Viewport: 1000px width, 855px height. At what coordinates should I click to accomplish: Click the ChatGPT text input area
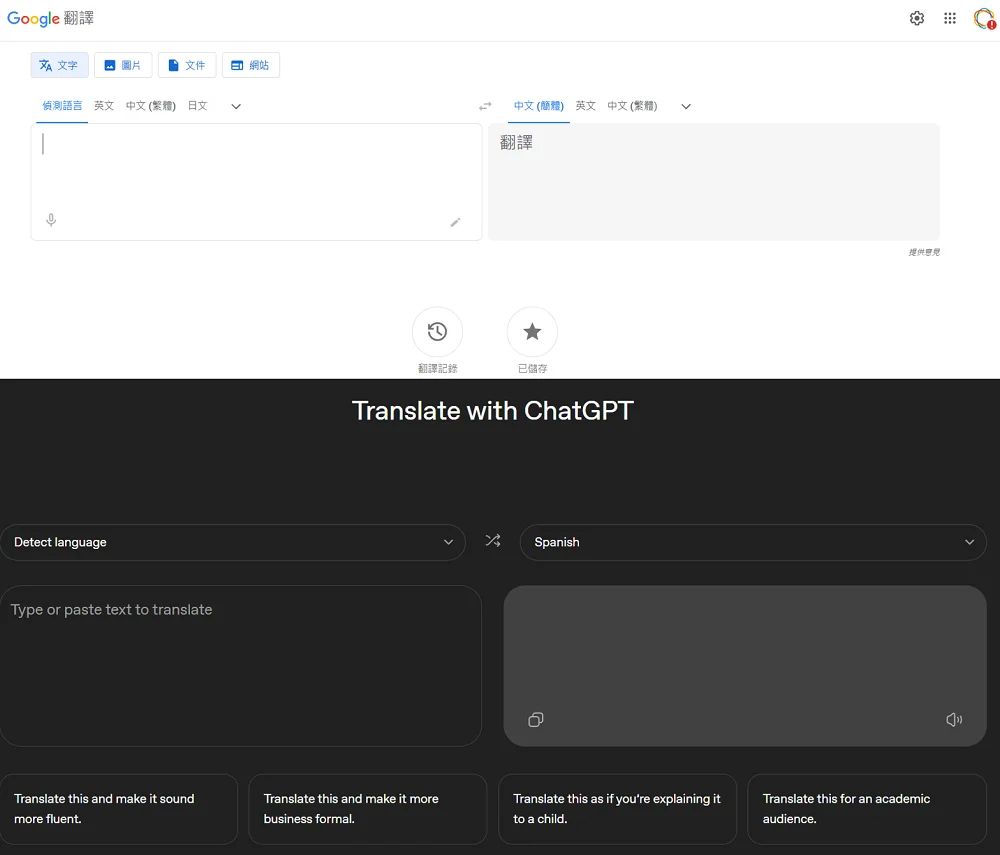tap(241, 665)
